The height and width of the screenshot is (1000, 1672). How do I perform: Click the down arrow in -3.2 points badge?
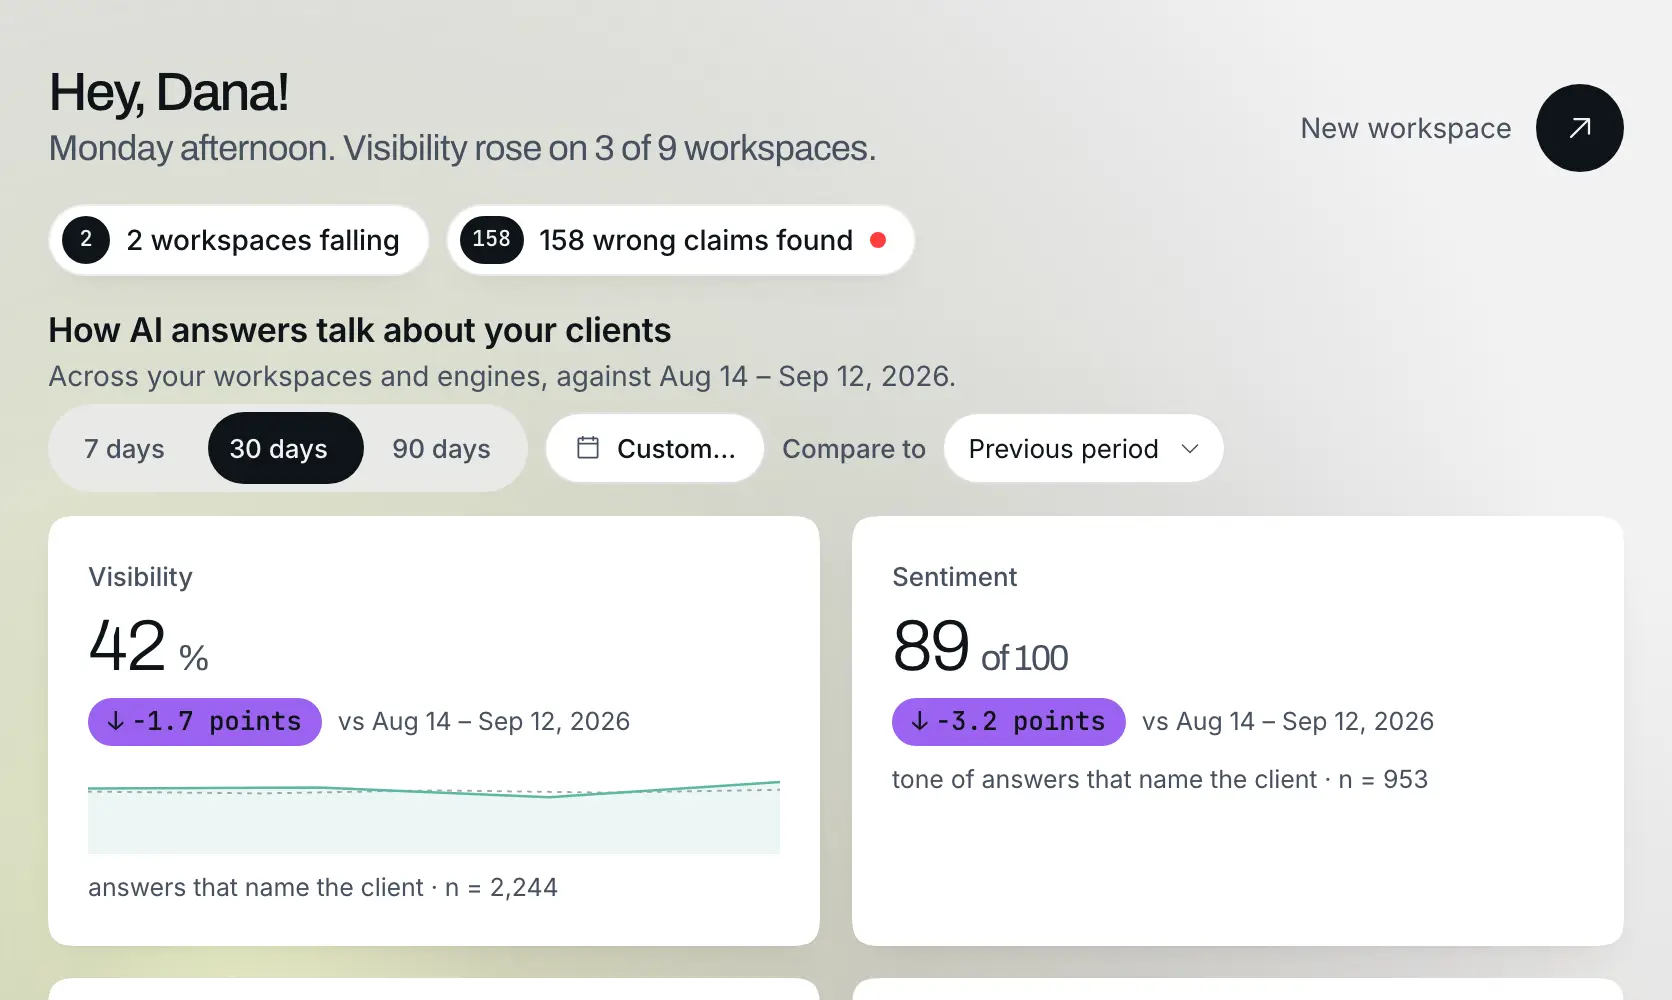tap(920, 721)
